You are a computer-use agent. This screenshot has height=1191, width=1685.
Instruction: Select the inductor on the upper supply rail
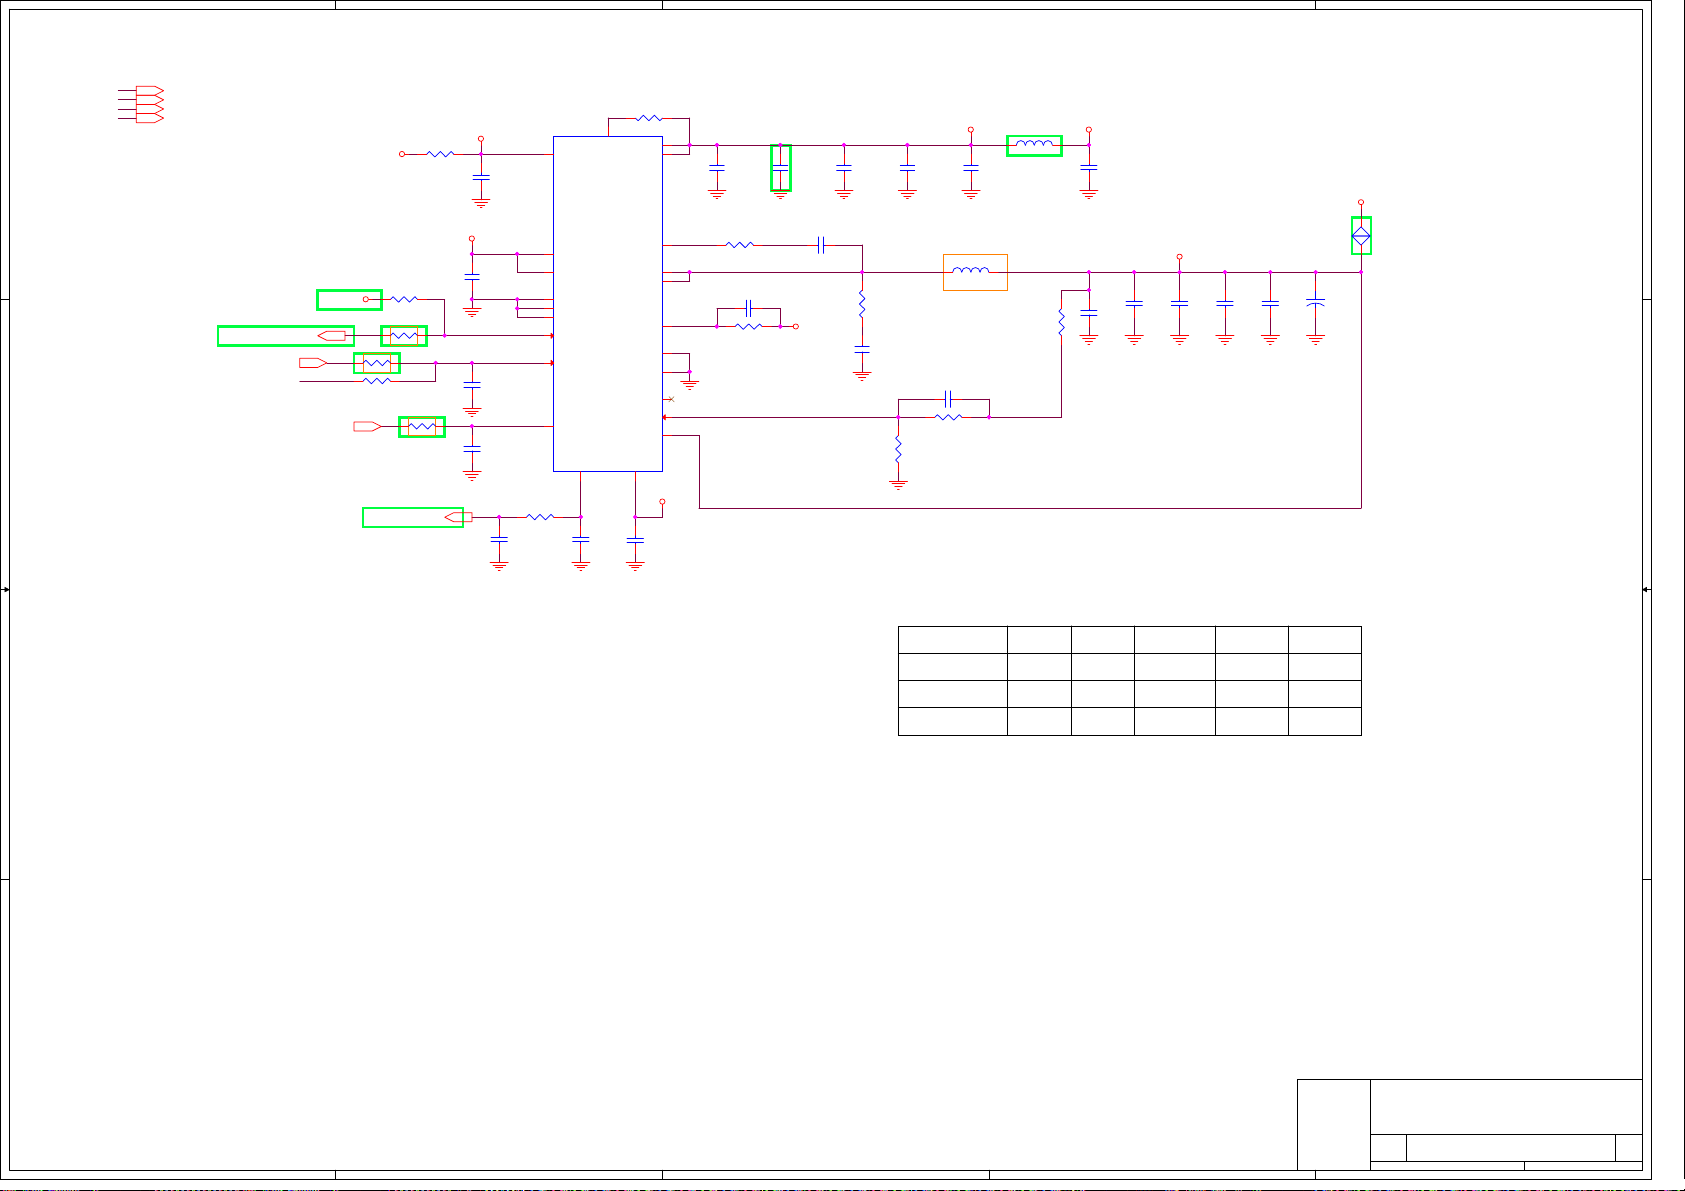tap(1034, 145)
